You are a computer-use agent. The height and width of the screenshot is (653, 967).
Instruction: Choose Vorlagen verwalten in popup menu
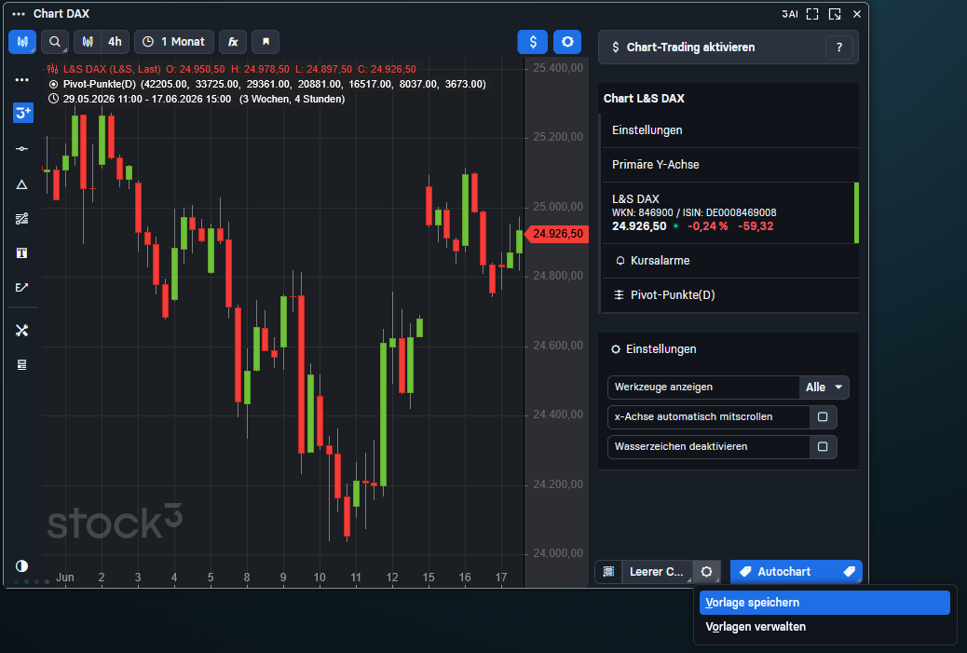pyautogui.click(x=825, y=627)
